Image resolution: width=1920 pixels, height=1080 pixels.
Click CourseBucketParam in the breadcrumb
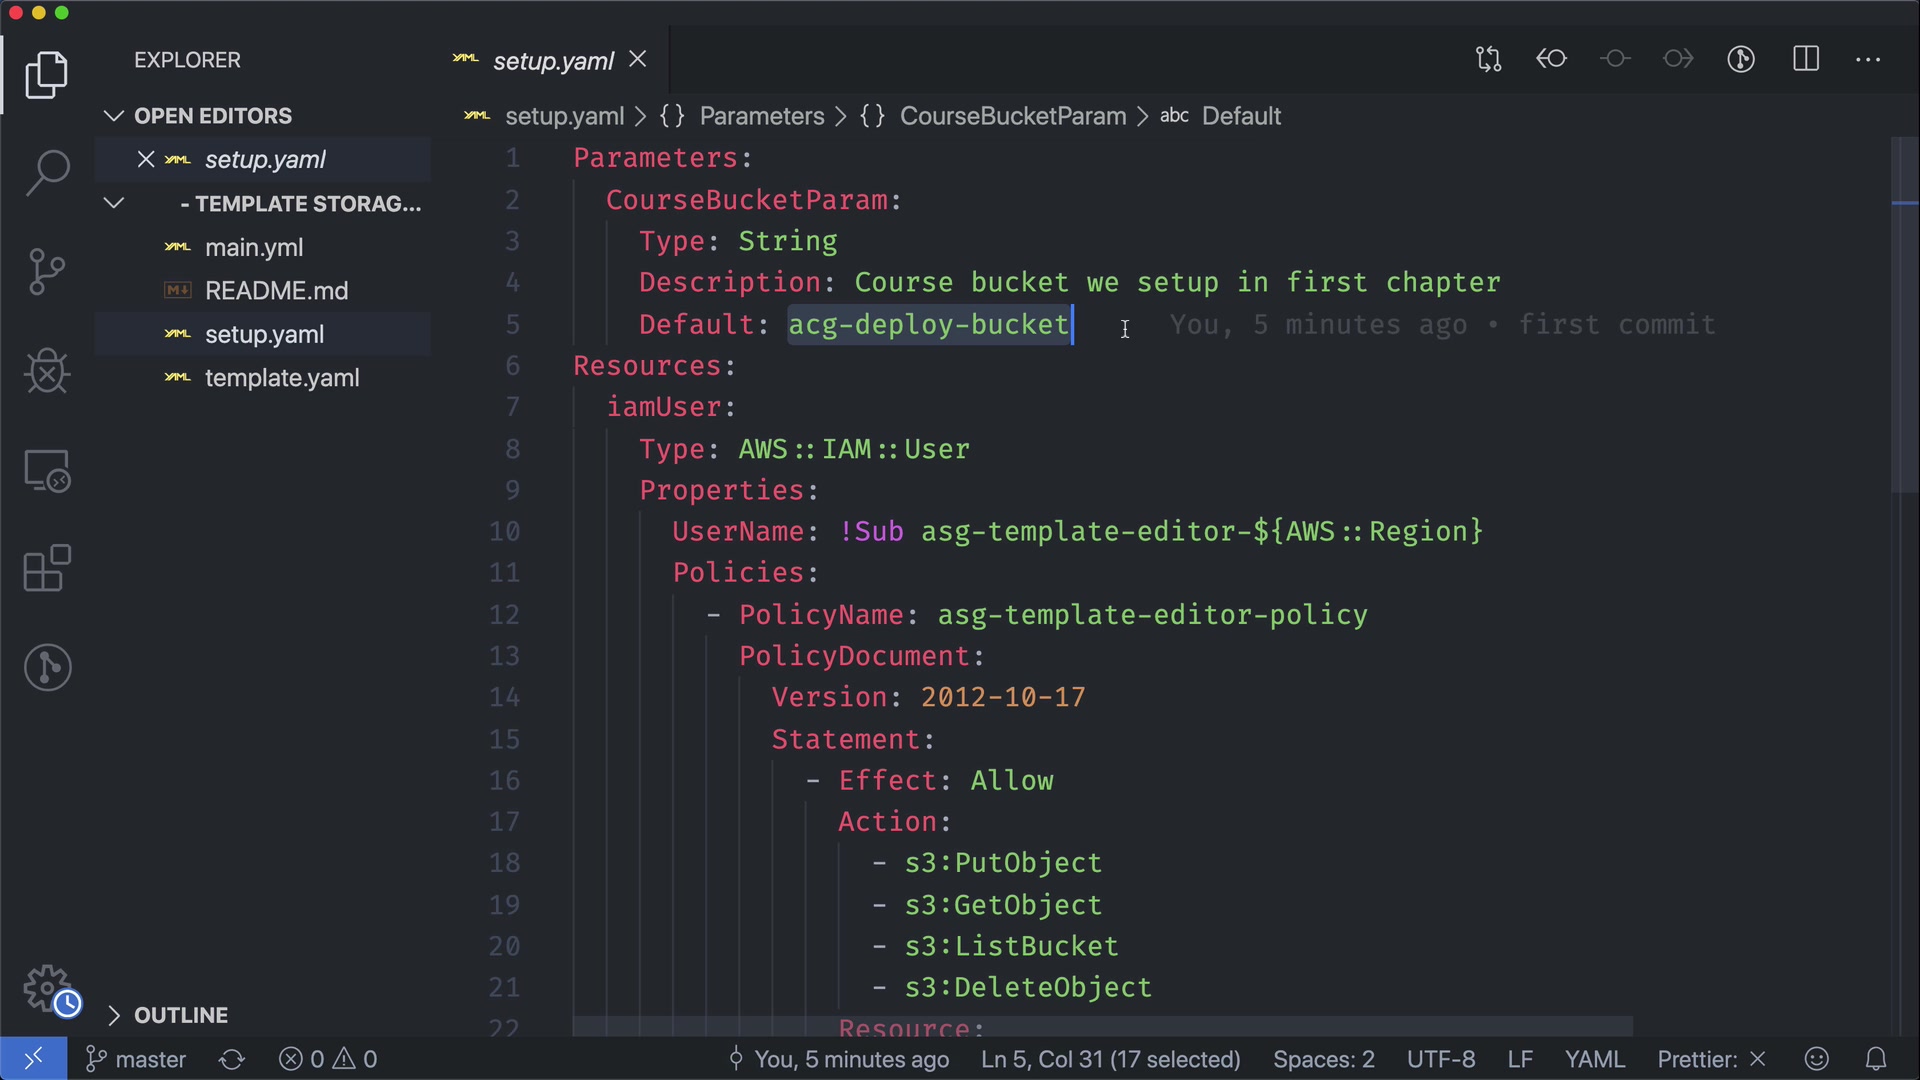[x=1012, y=116]
